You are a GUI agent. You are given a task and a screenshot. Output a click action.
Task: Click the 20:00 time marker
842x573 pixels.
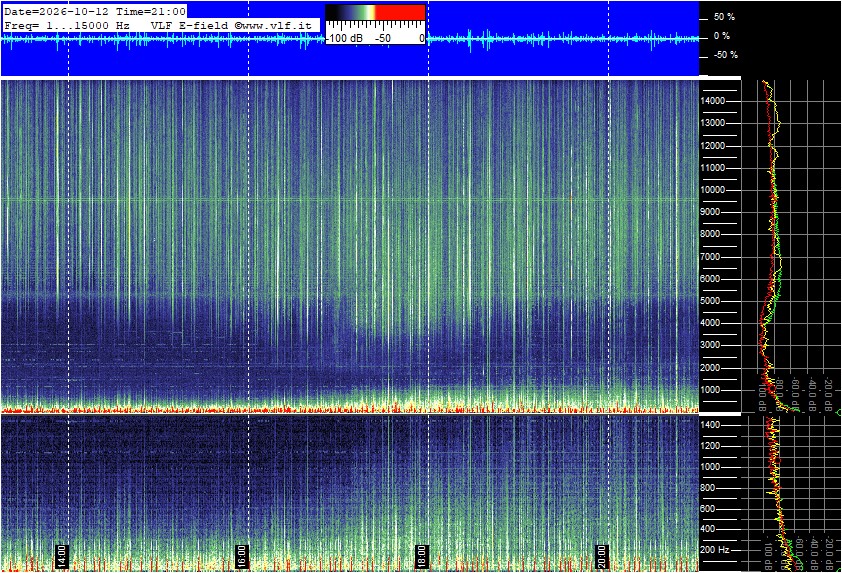[601, 556]
